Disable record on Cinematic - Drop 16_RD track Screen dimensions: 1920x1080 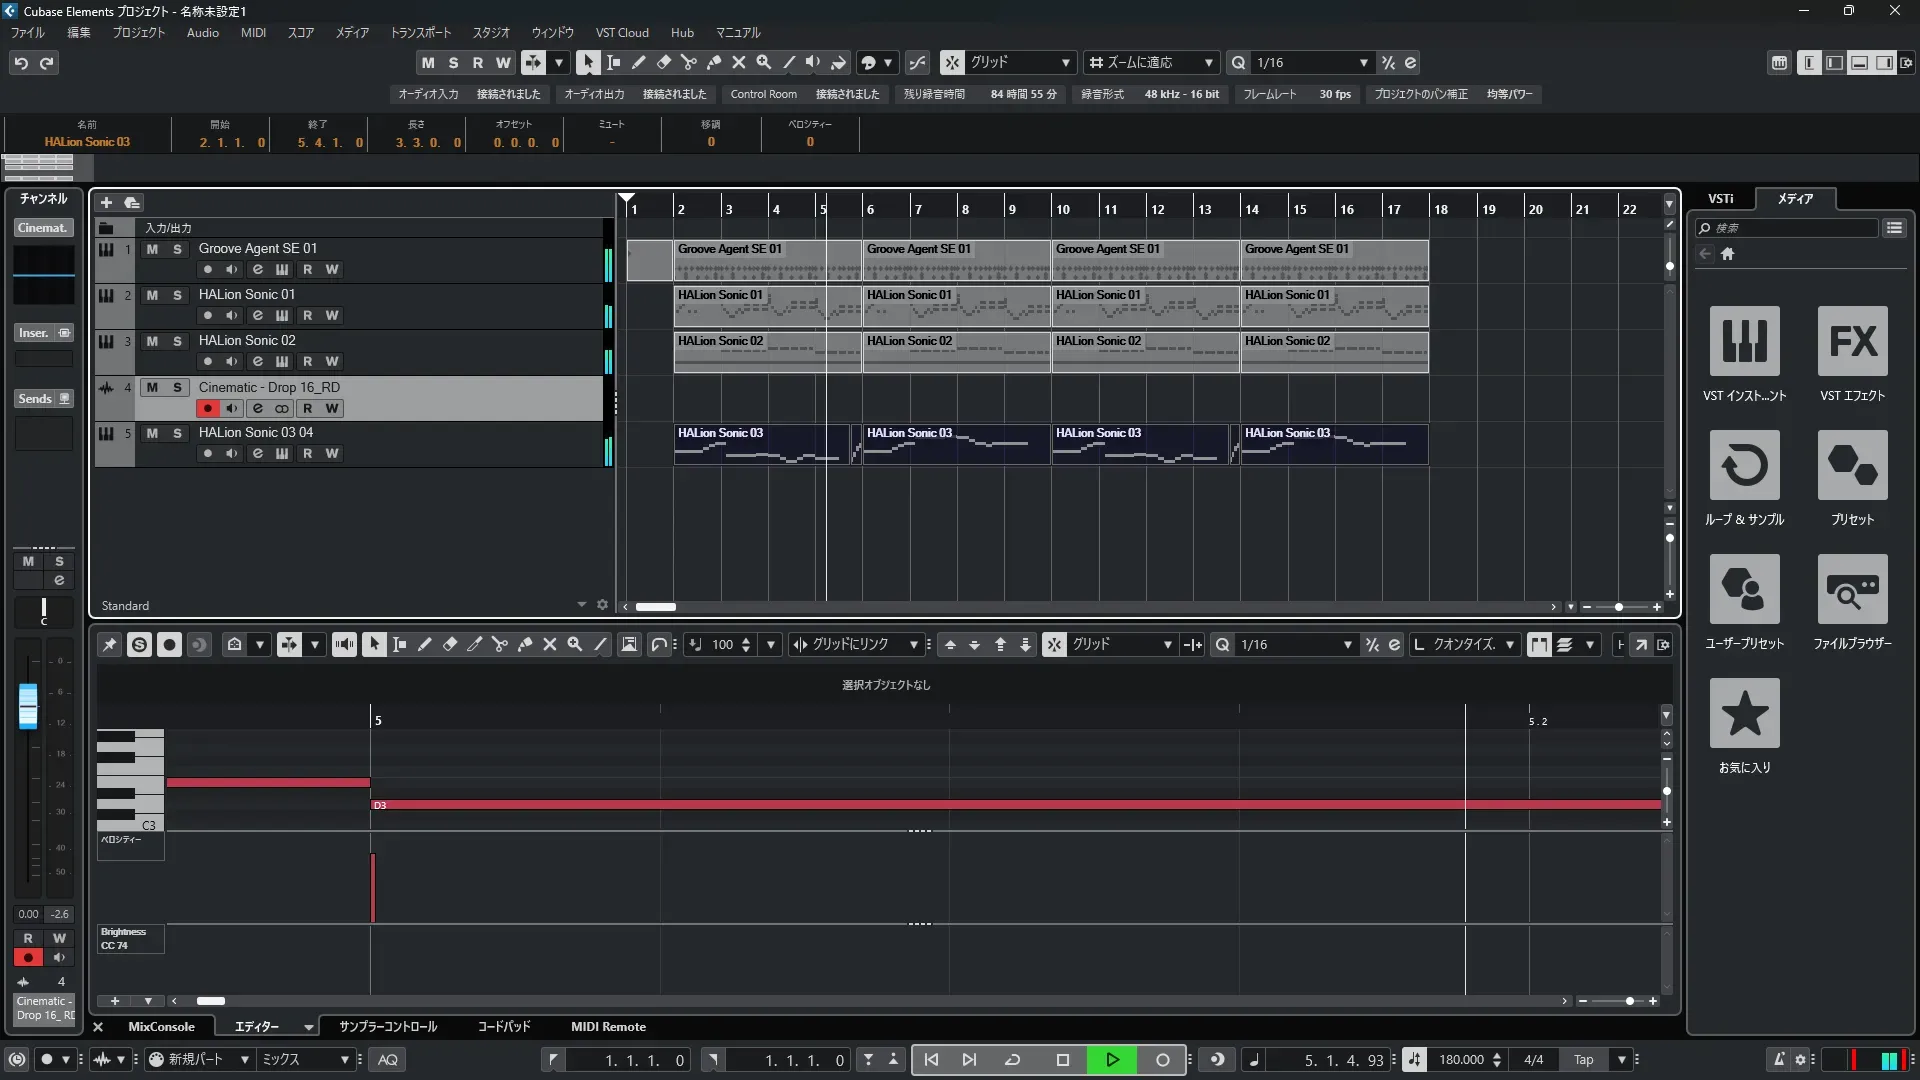coord(207,408)
